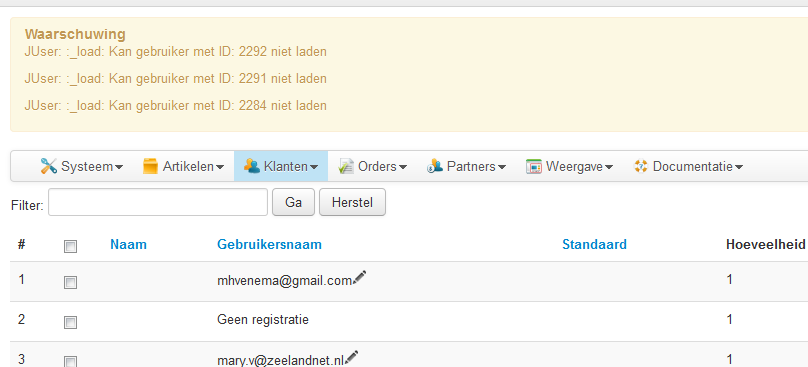Check the checkbox in row 1
The width and height of the screenshot is (808, 367).
pos(70,282)
